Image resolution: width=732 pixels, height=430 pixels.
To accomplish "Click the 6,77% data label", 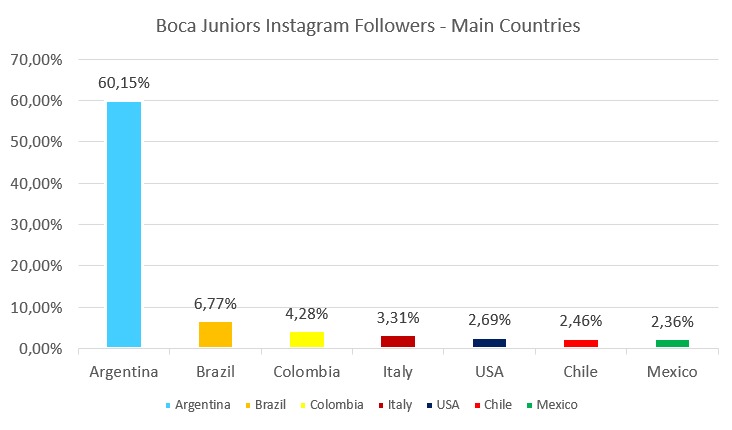I will (216, 303).
